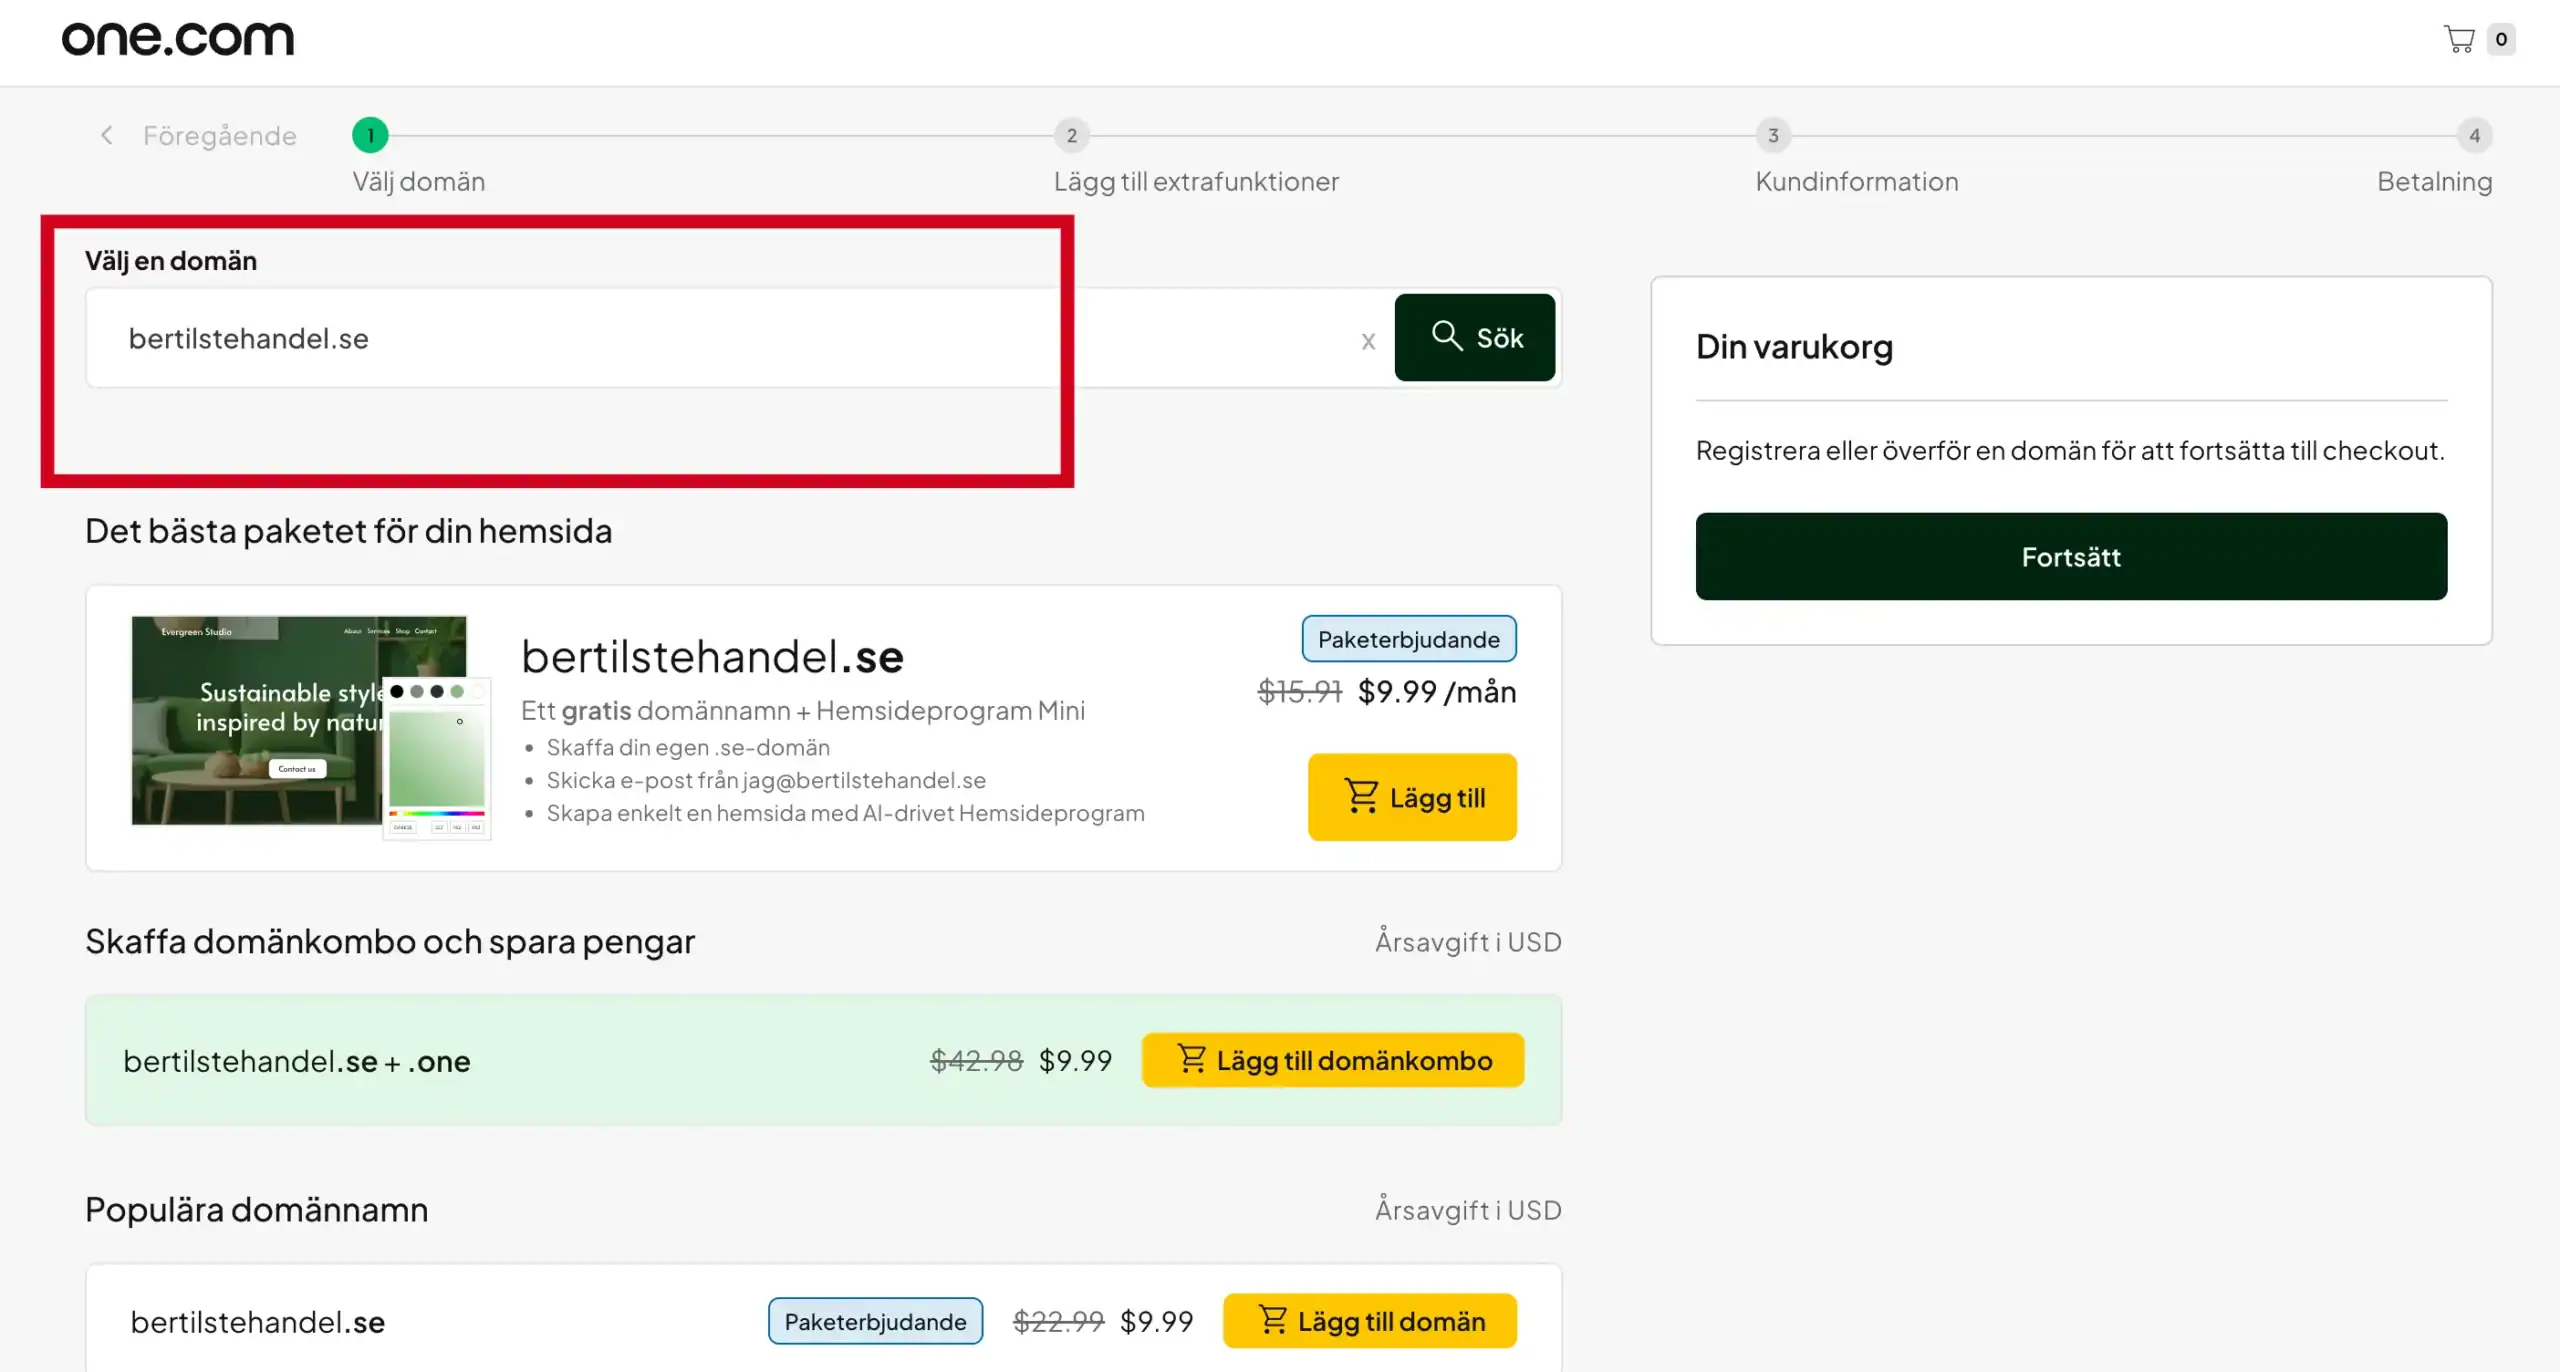Select step 3 Kundinformation
The image size is (2560, 1372).
point(1773,135)
